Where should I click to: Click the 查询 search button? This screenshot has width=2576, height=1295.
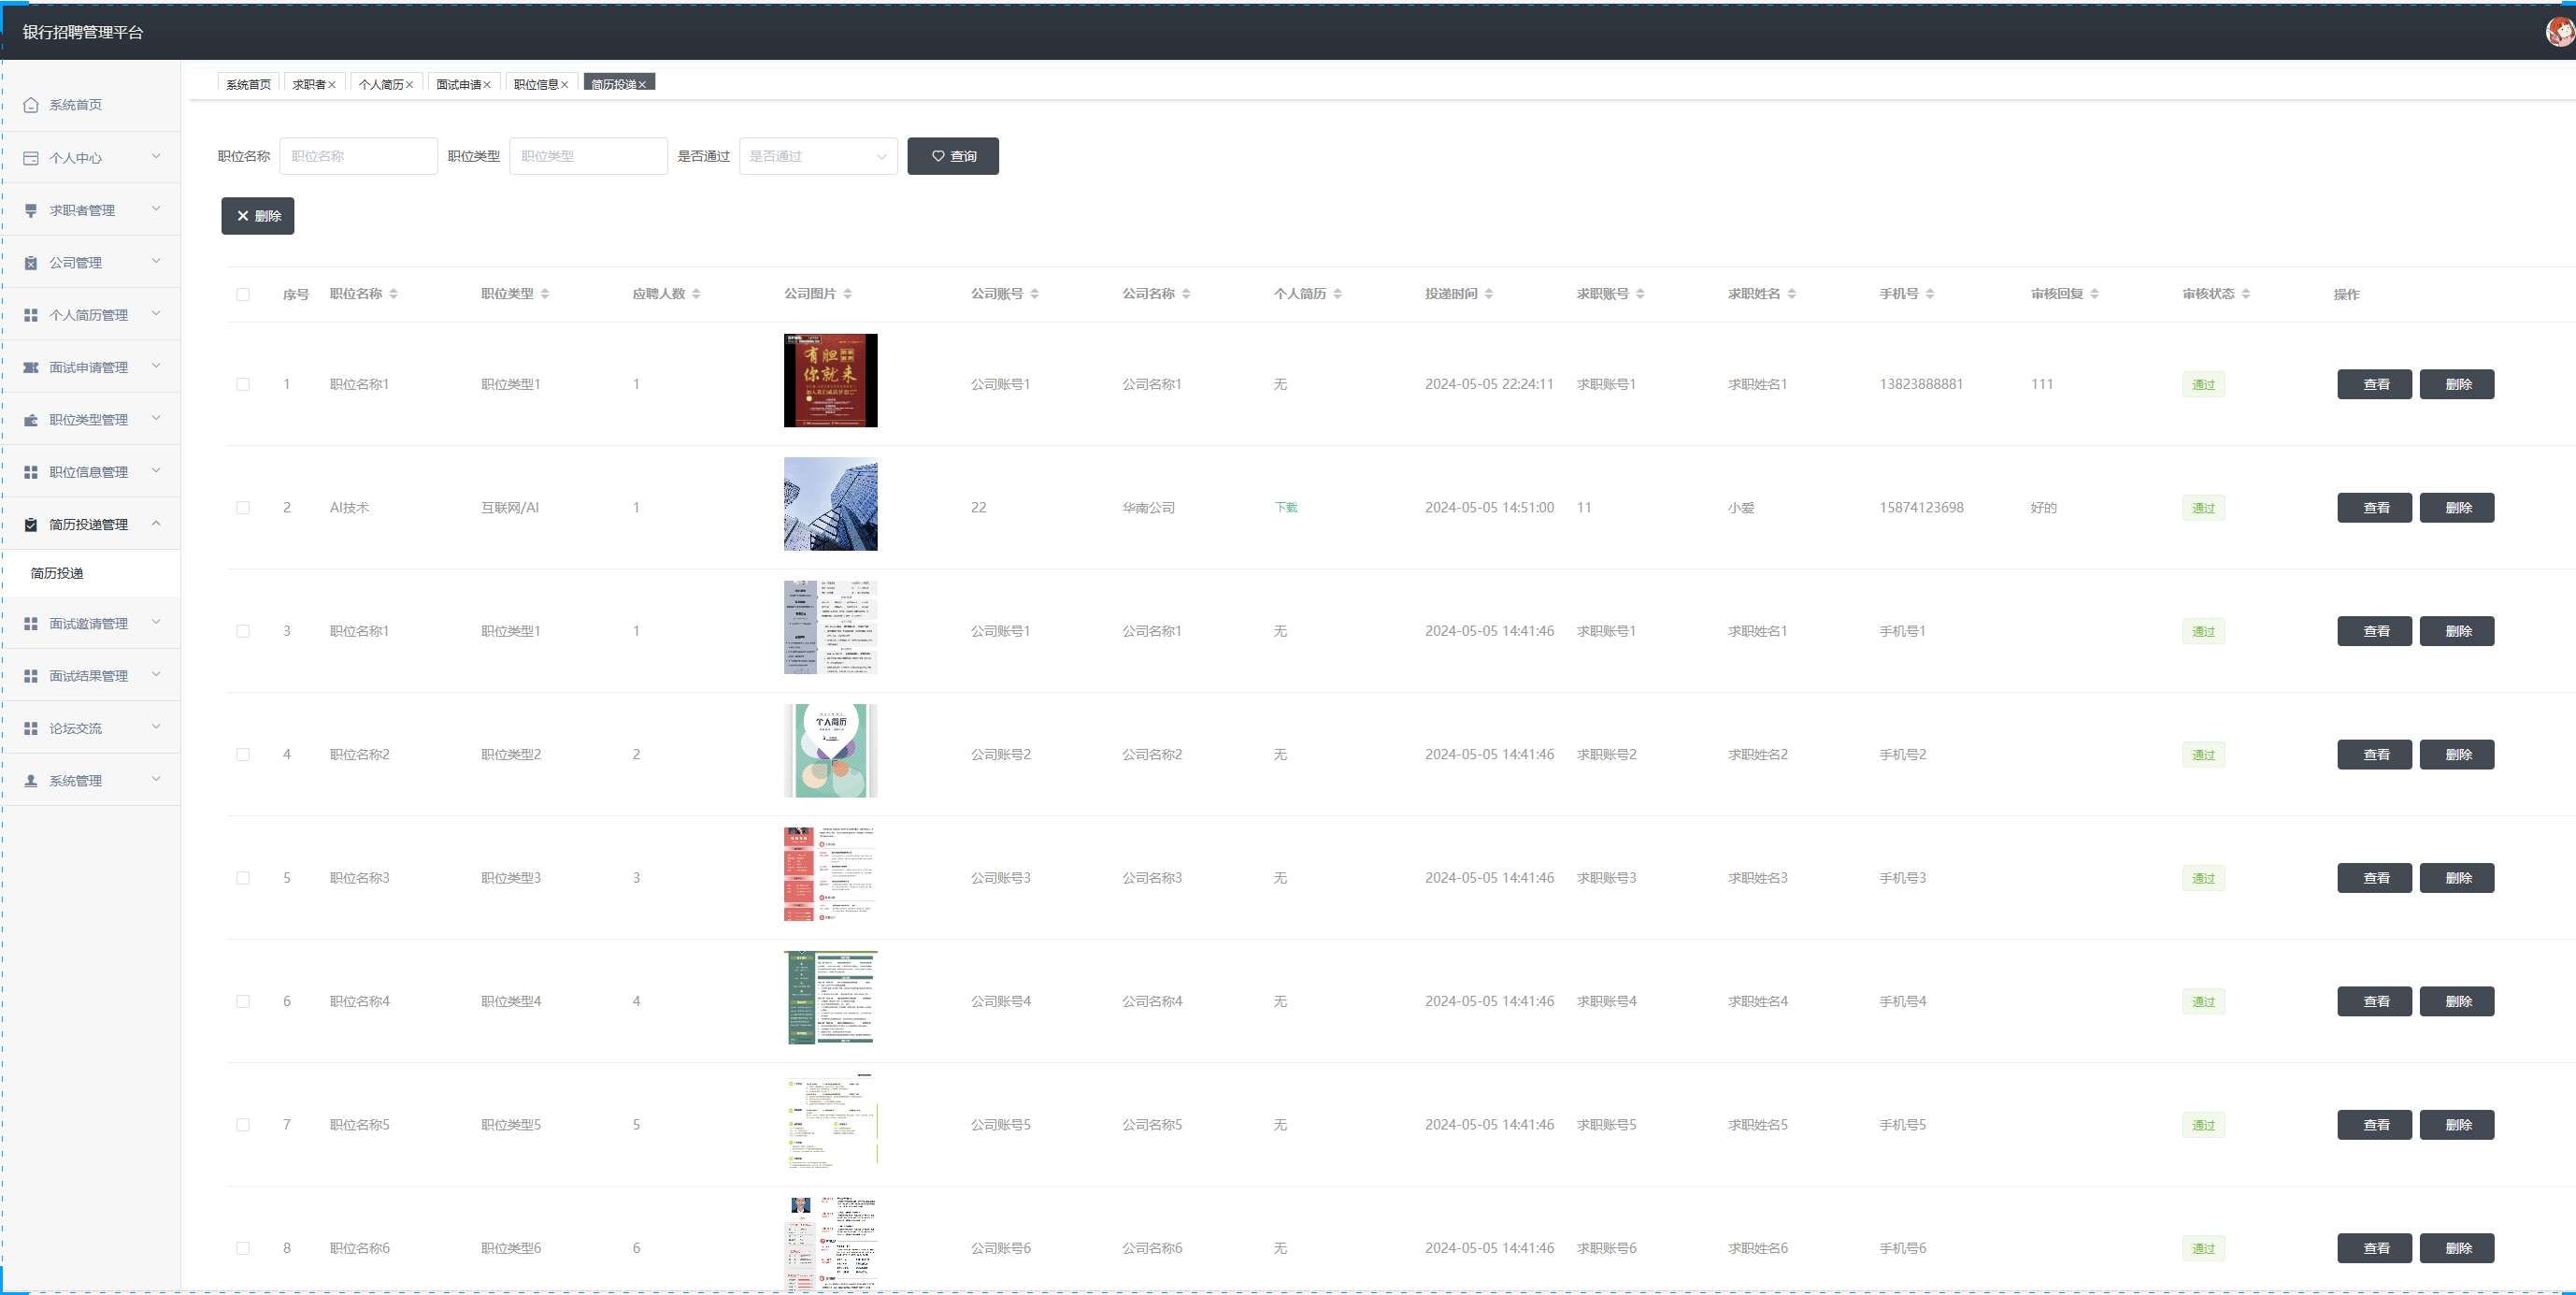pyautogui.click(x=953, y=156)
